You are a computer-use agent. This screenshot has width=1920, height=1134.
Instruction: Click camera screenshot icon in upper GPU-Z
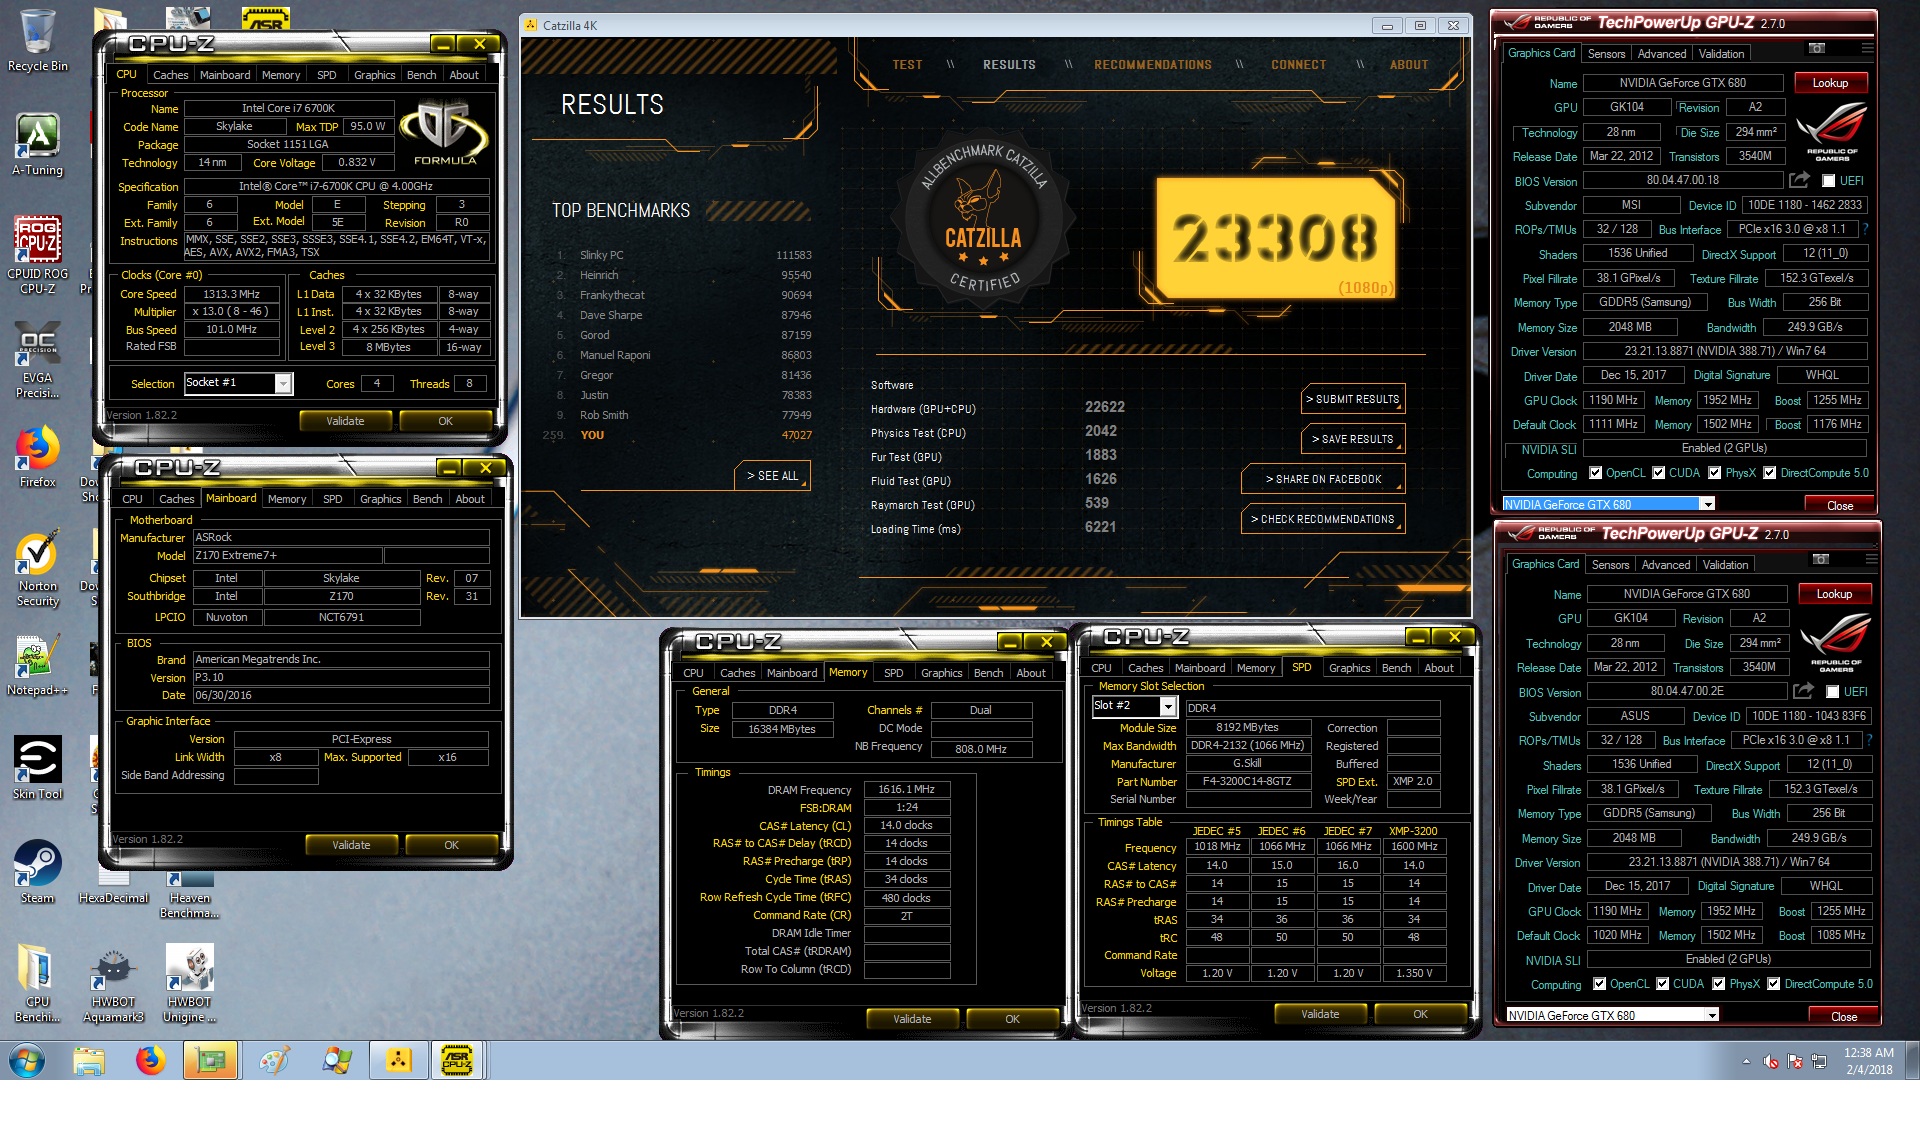pos(1817,48)
